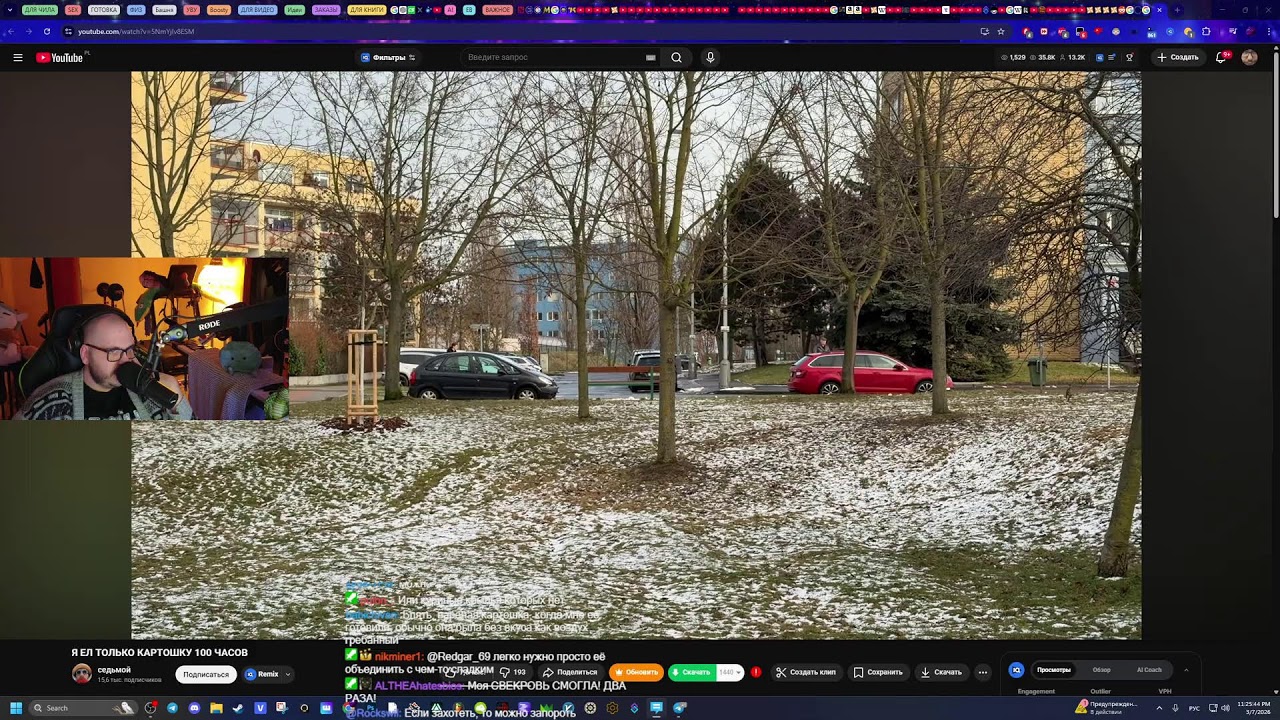This screenshot has height=720, width=1280.
Task: Open Telegram from the taskbar
Action: click(x=172, y=708)
